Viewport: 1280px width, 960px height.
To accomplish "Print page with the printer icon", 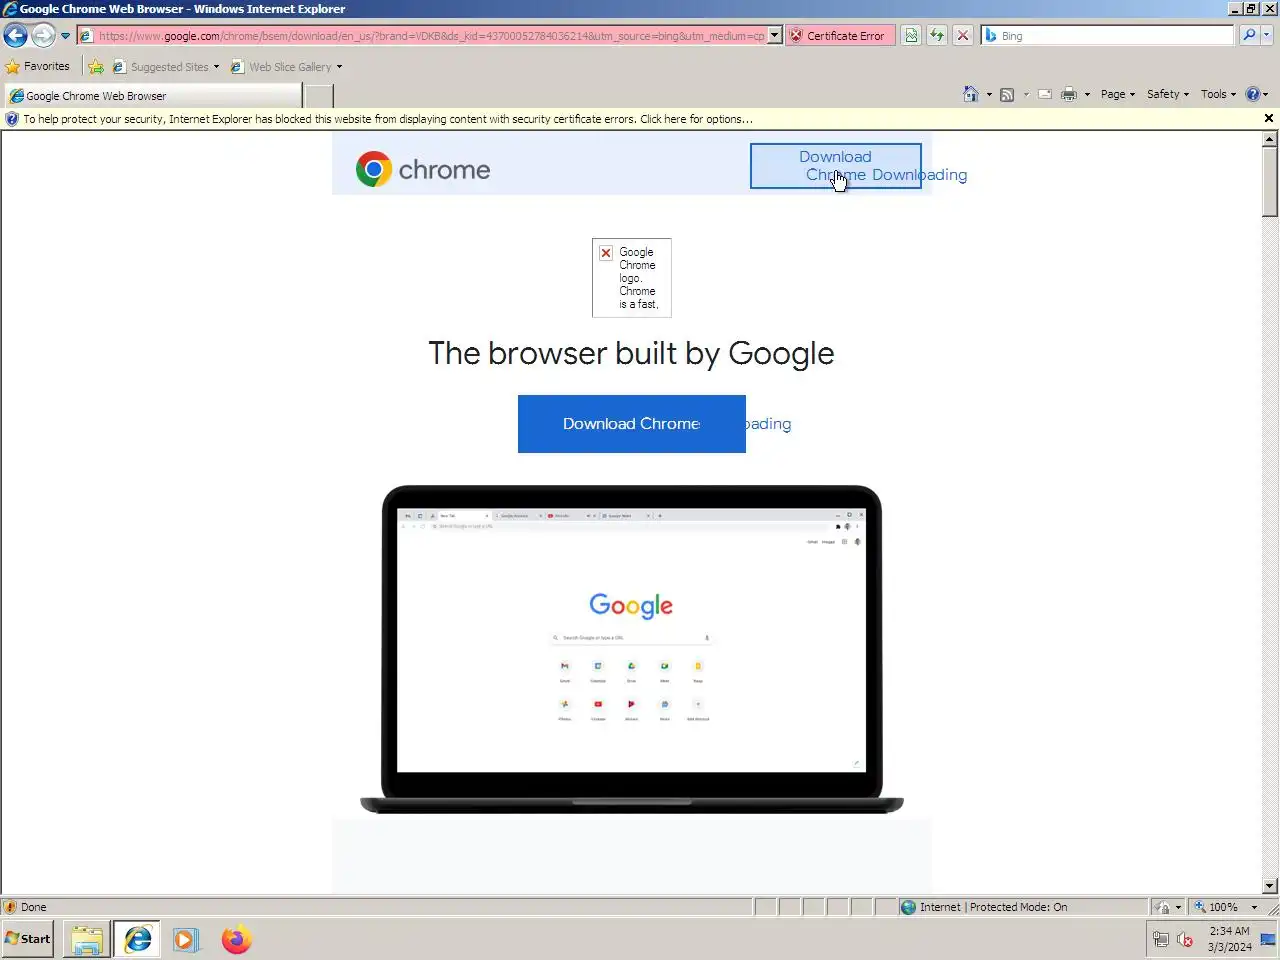I will (x=1069, y=95).
